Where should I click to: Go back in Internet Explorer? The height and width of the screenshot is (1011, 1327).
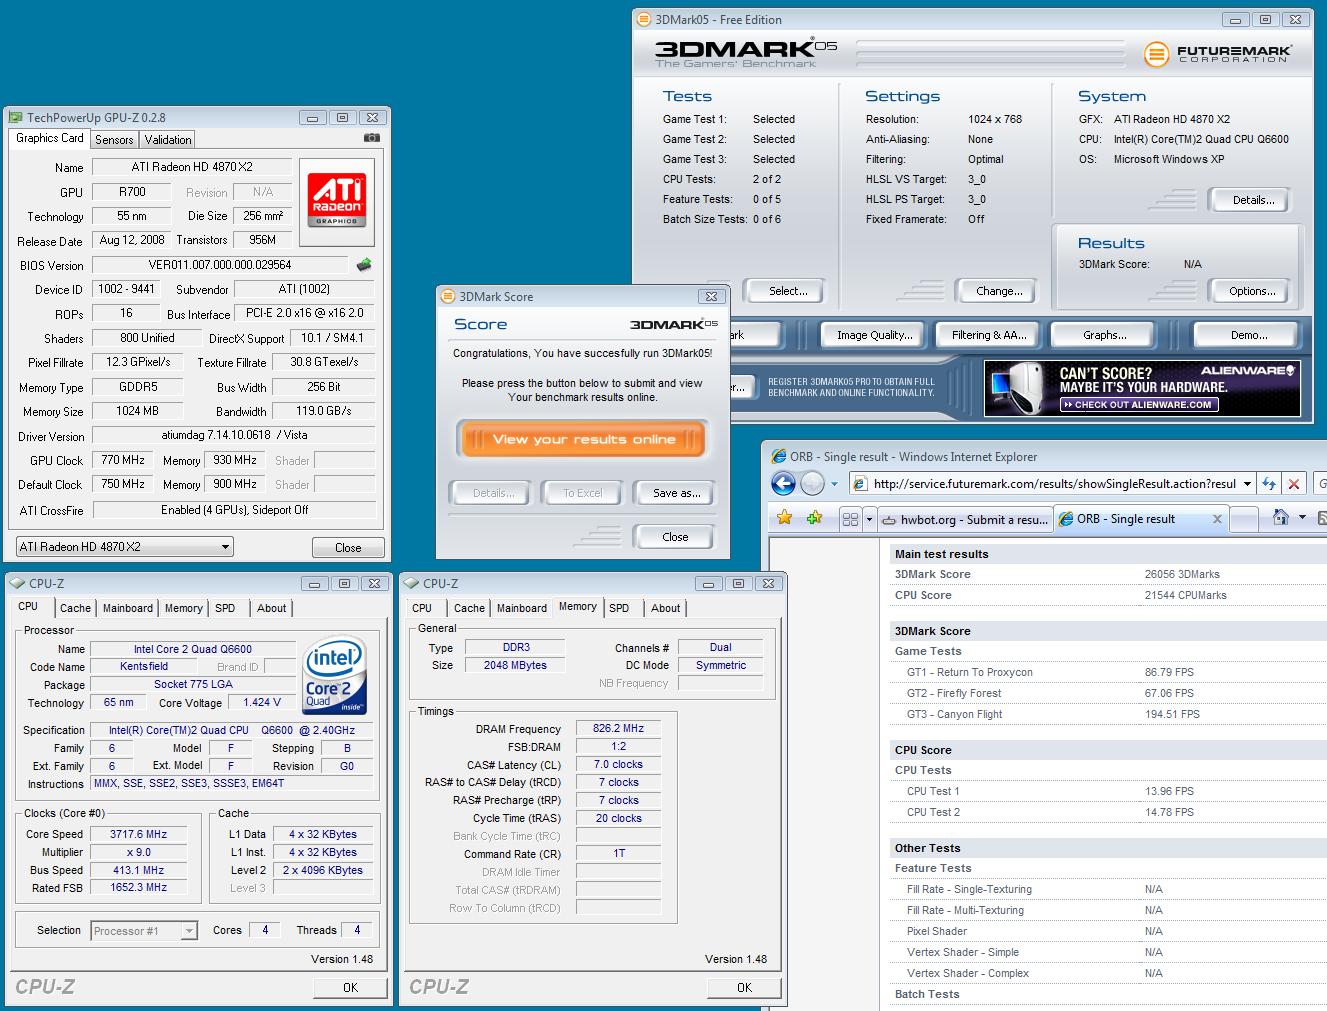(783, 484)
